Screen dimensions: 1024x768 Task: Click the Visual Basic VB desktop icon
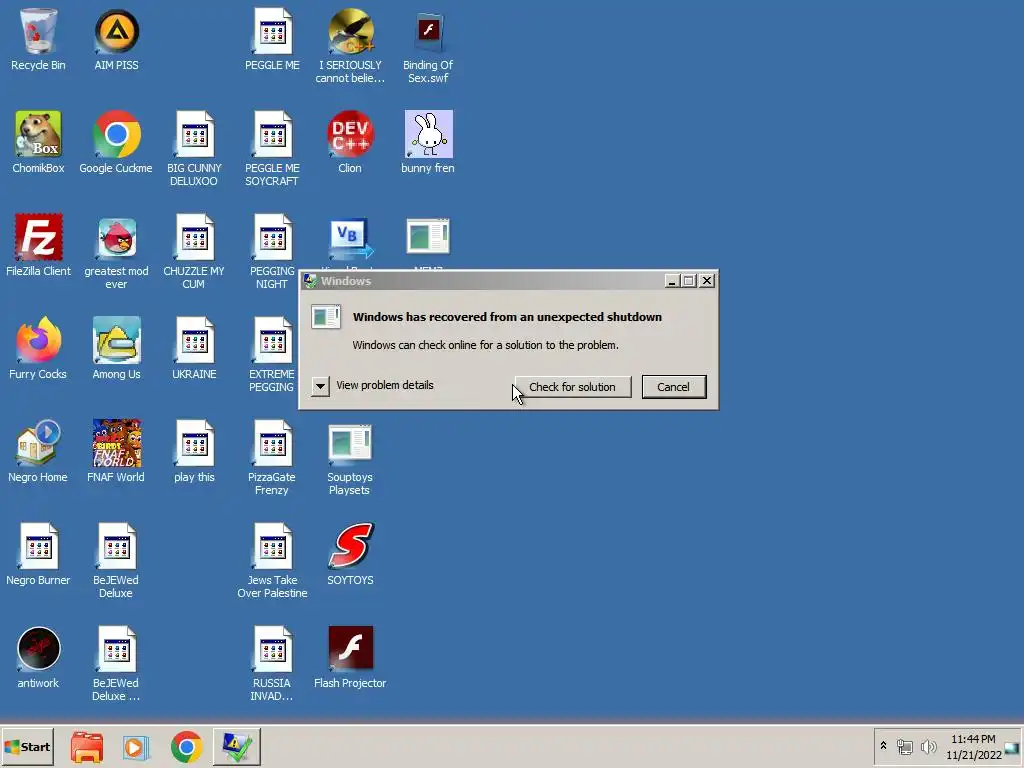[x=350, y=239]
